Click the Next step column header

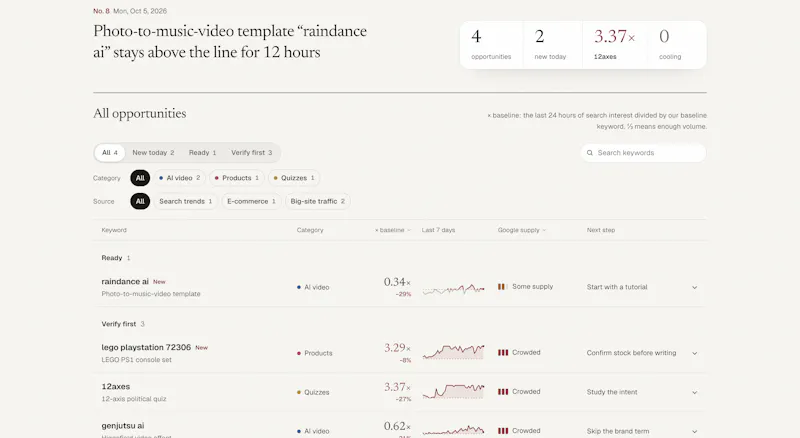pyautogui.click(x=601, y=230)
